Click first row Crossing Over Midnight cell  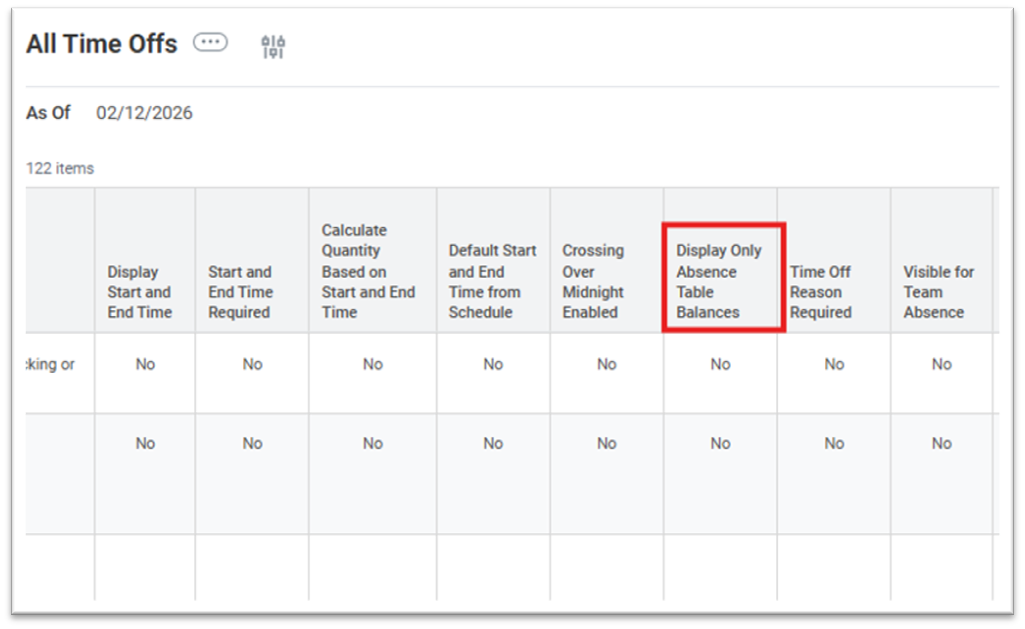[x=607, y=365]
